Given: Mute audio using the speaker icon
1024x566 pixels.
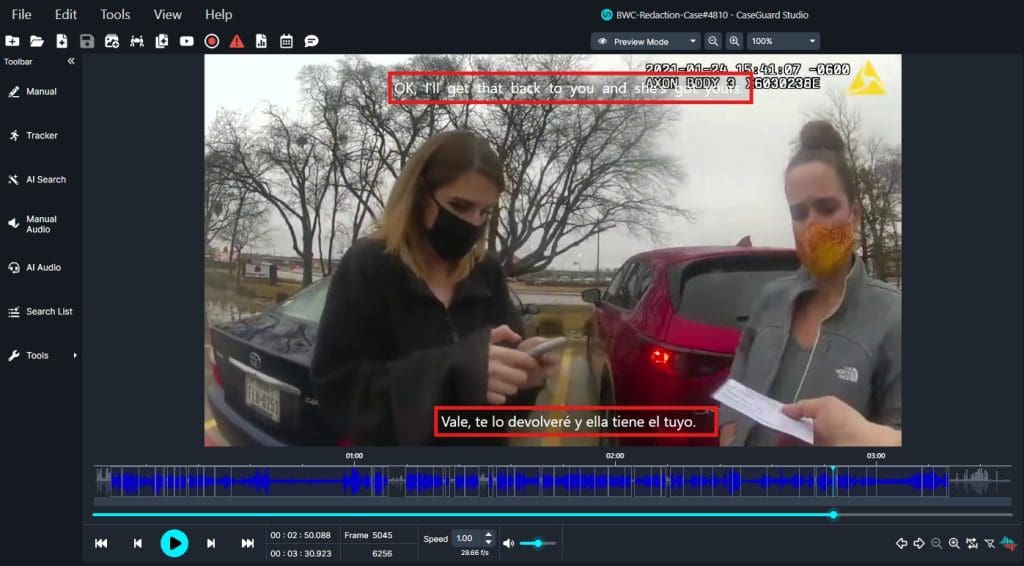Looking at the screenshot, I should (x=509, y=543).
